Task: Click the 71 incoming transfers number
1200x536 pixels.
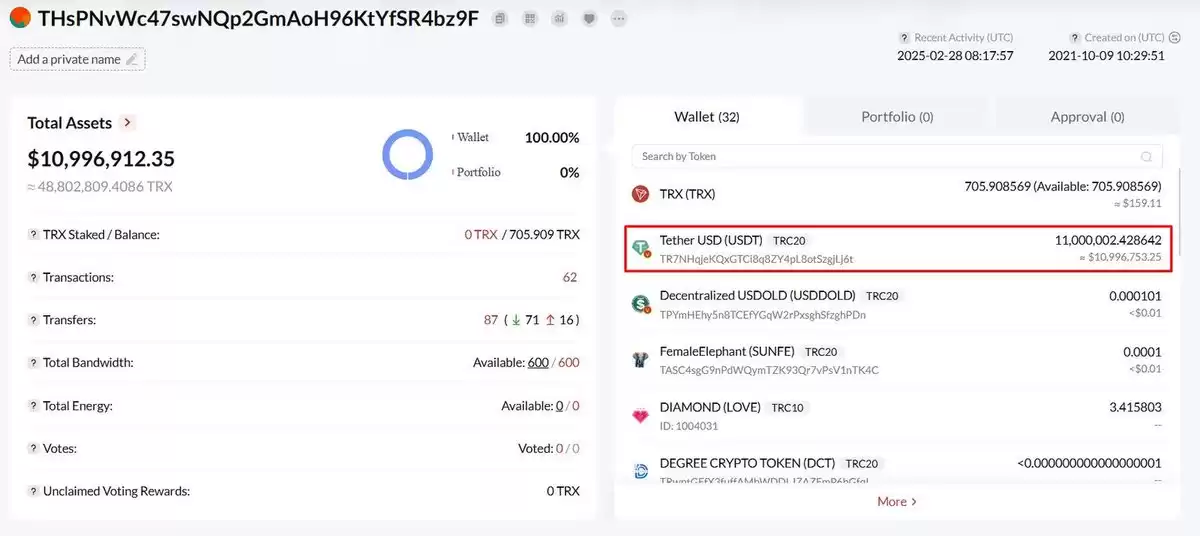Action: click(x=532, y=320)
